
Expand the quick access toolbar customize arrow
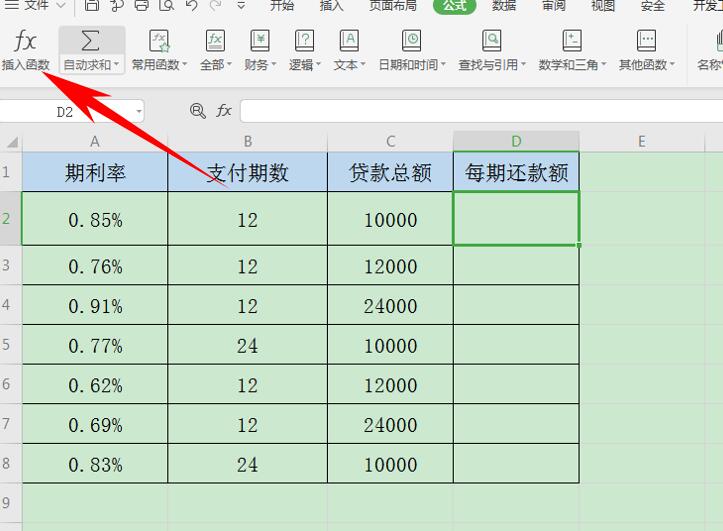click(x=241, y=6)
